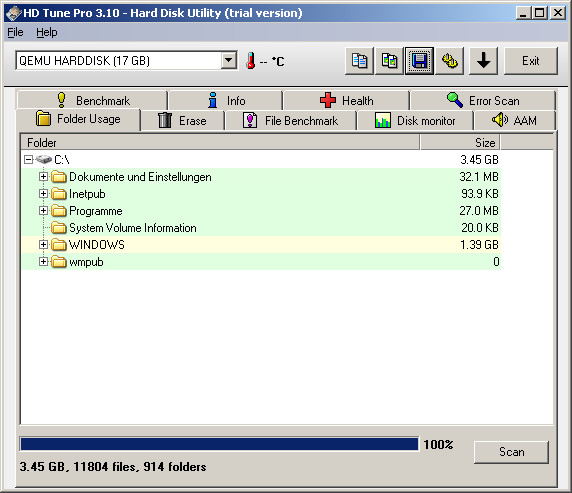Select the Programme row label

tap(96, 211)
